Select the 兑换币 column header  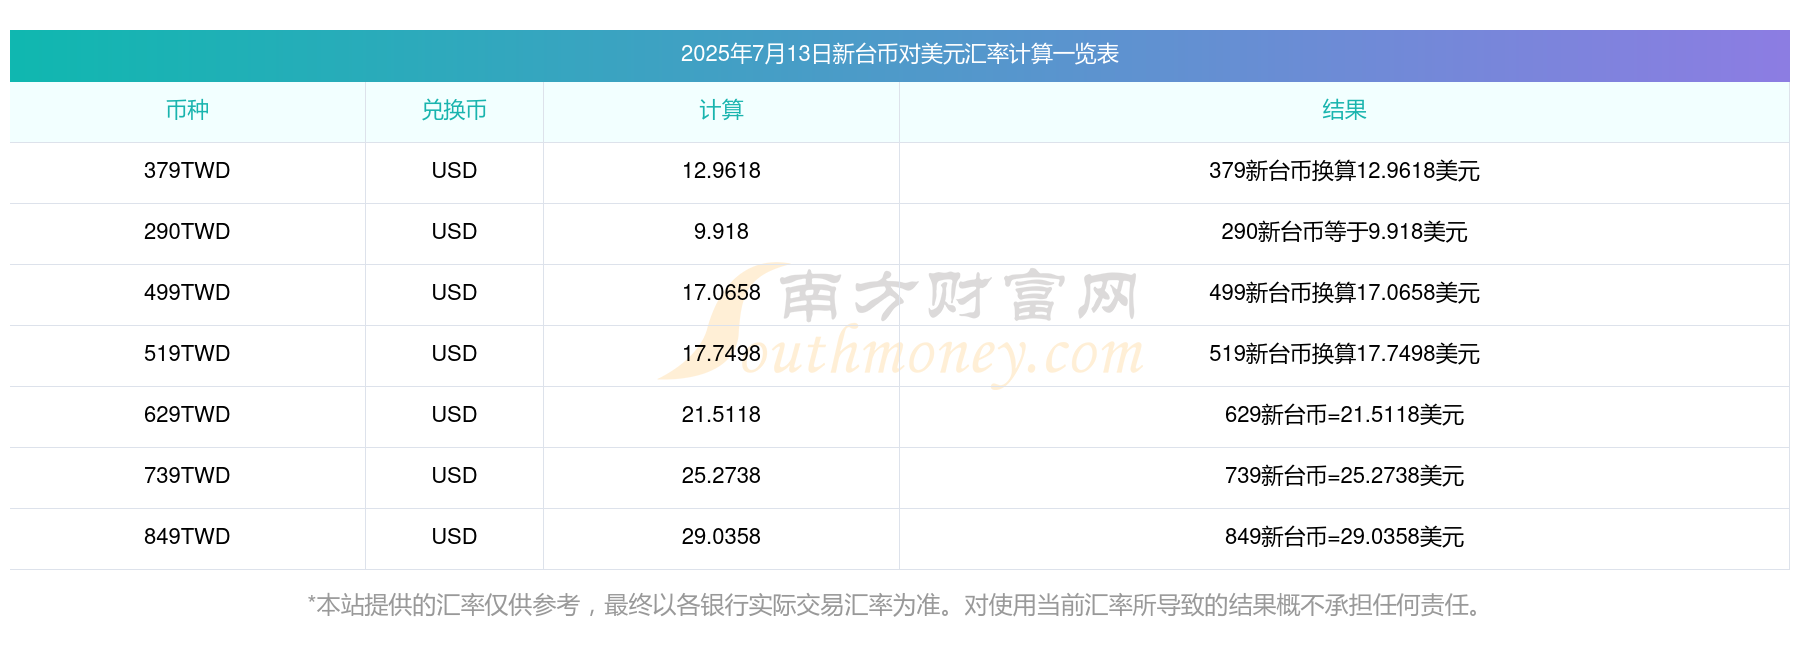click(454, 110)
